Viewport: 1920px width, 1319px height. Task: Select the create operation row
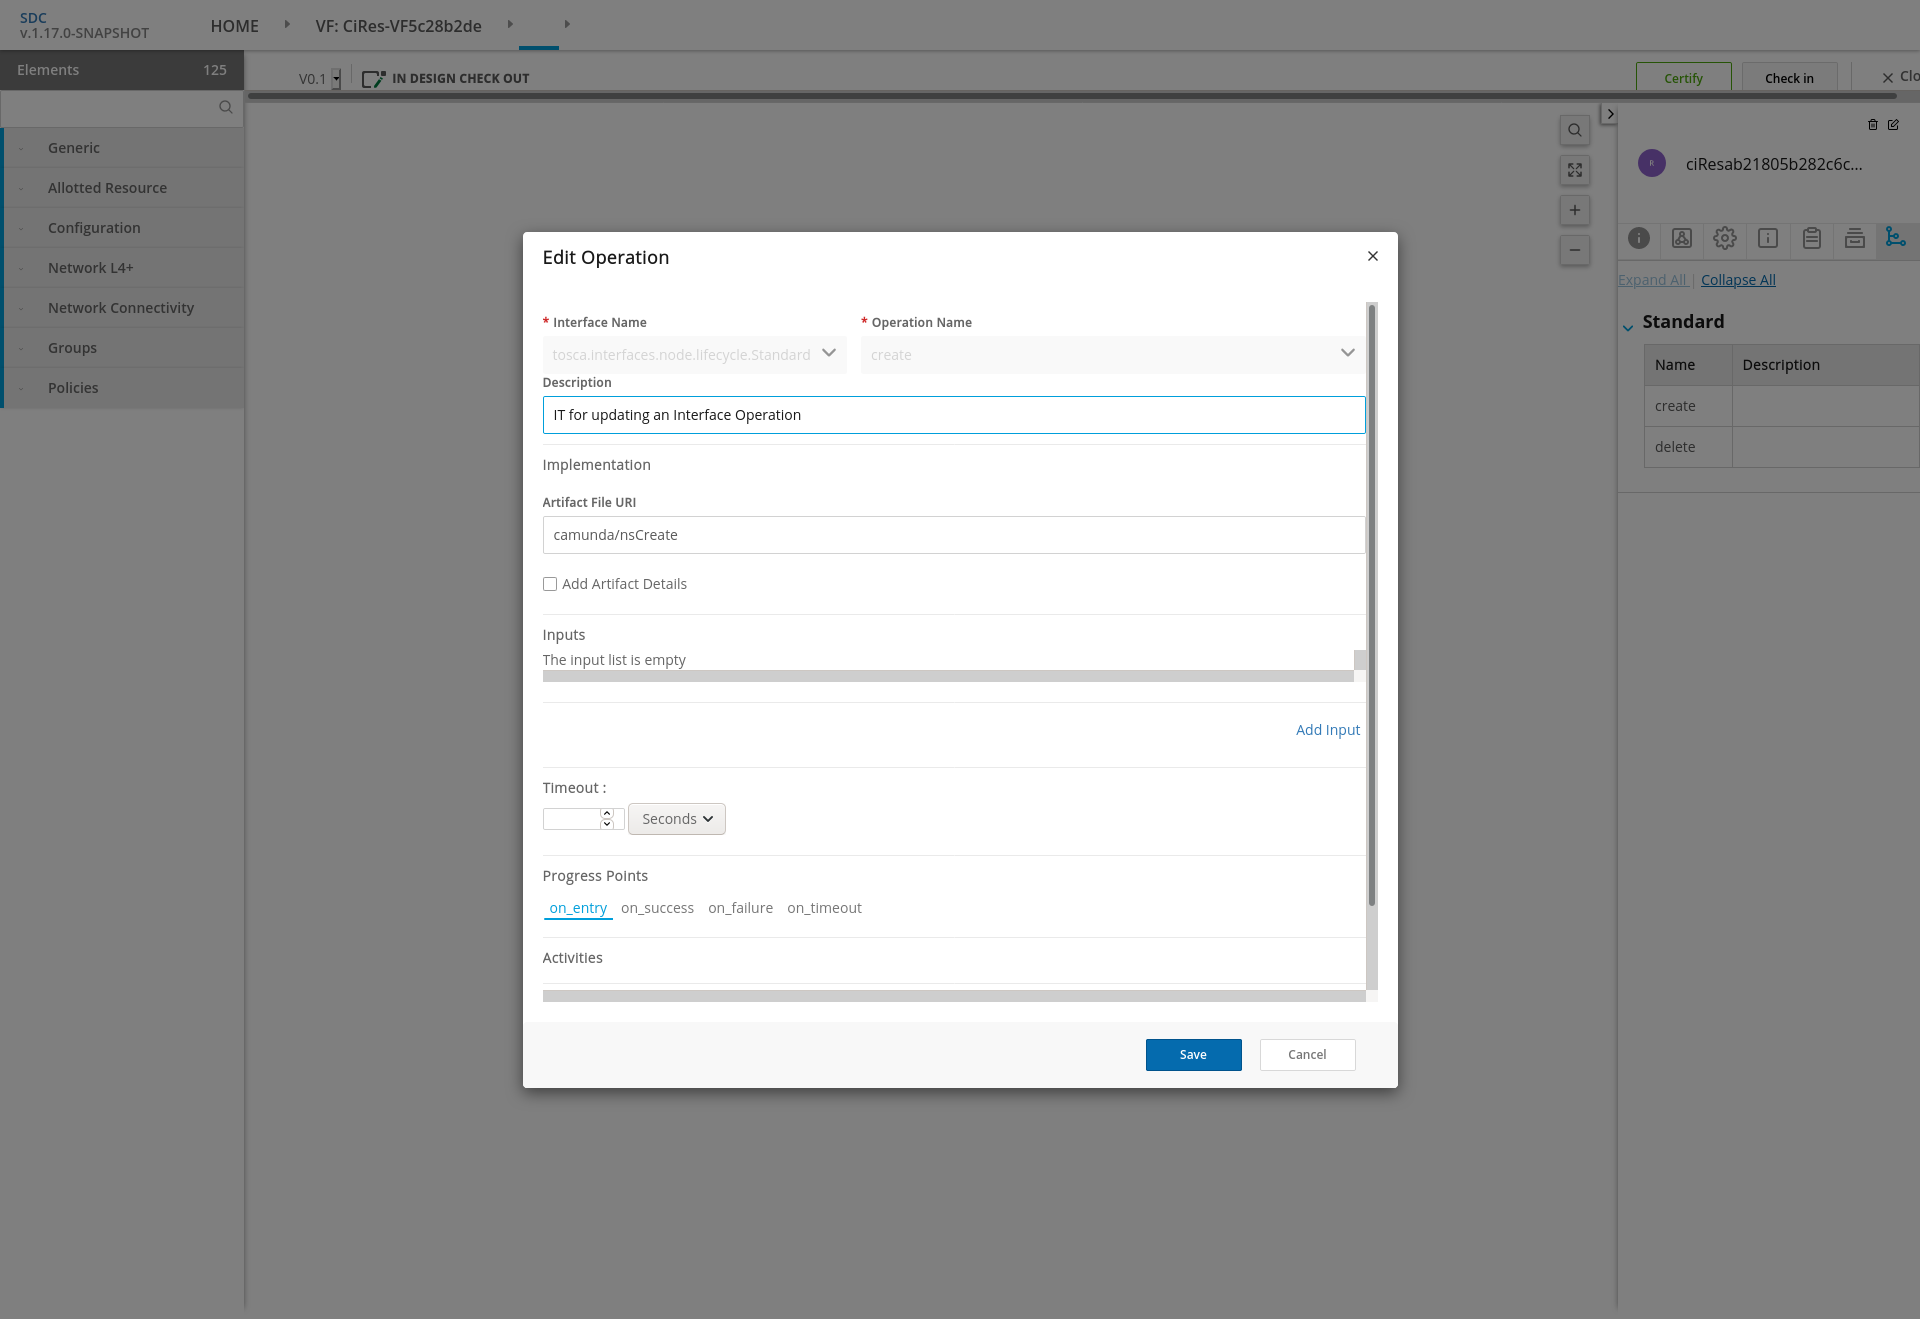1782,406
